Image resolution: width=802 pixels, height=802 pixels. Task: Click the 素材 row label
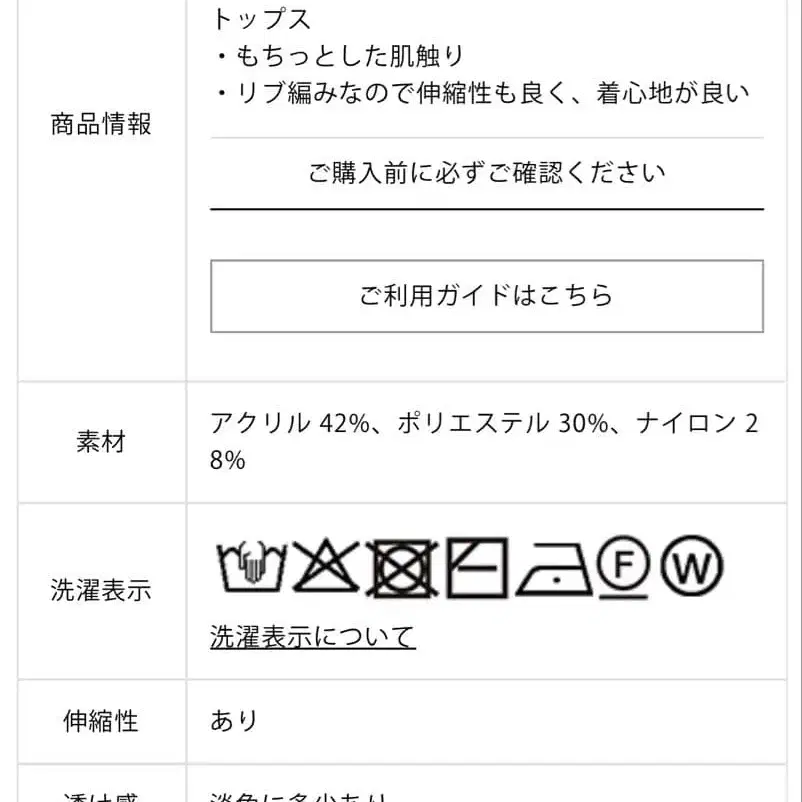[98, 441]
